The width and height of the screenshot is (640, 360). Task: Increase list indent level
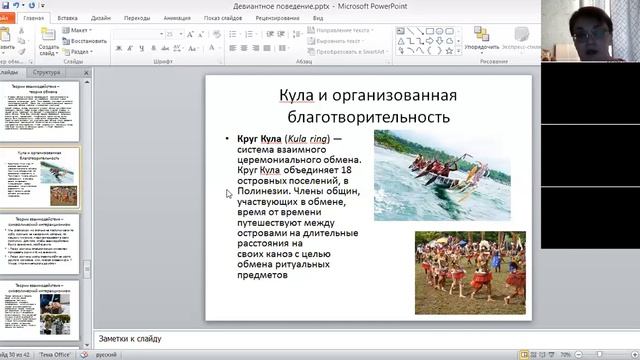pyautogui.click(x=281, y=34)
